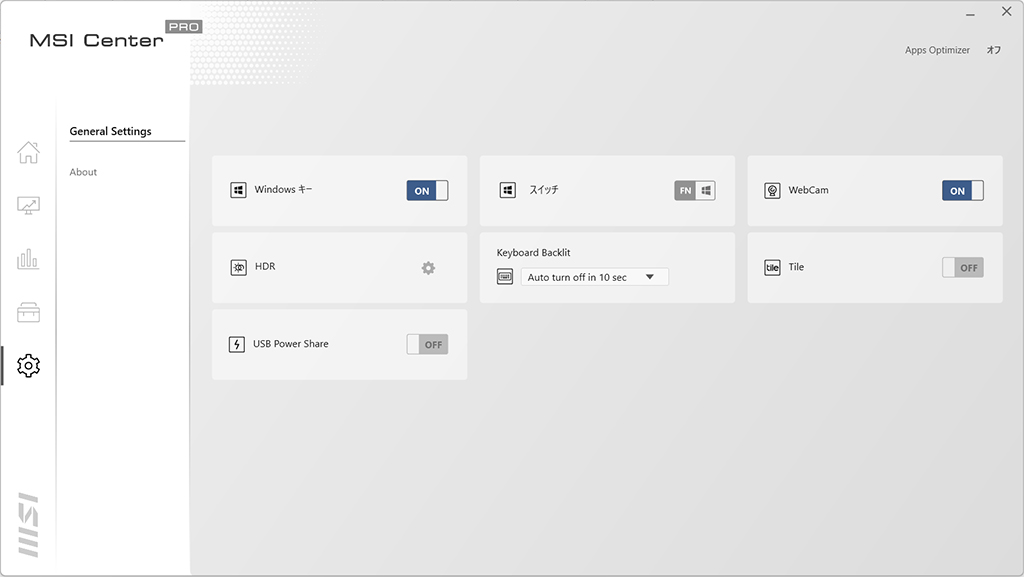This screenshot has height=577, width=1024.
Task: Swap the FN and Windows key switch
Action: point(695,191)
